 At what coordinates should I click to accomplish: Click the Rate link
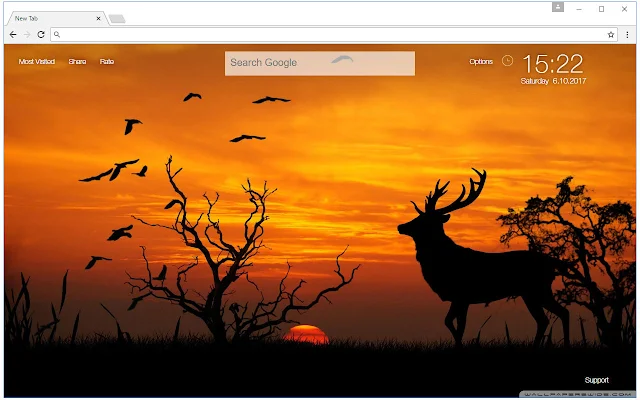tap(107, 62)
